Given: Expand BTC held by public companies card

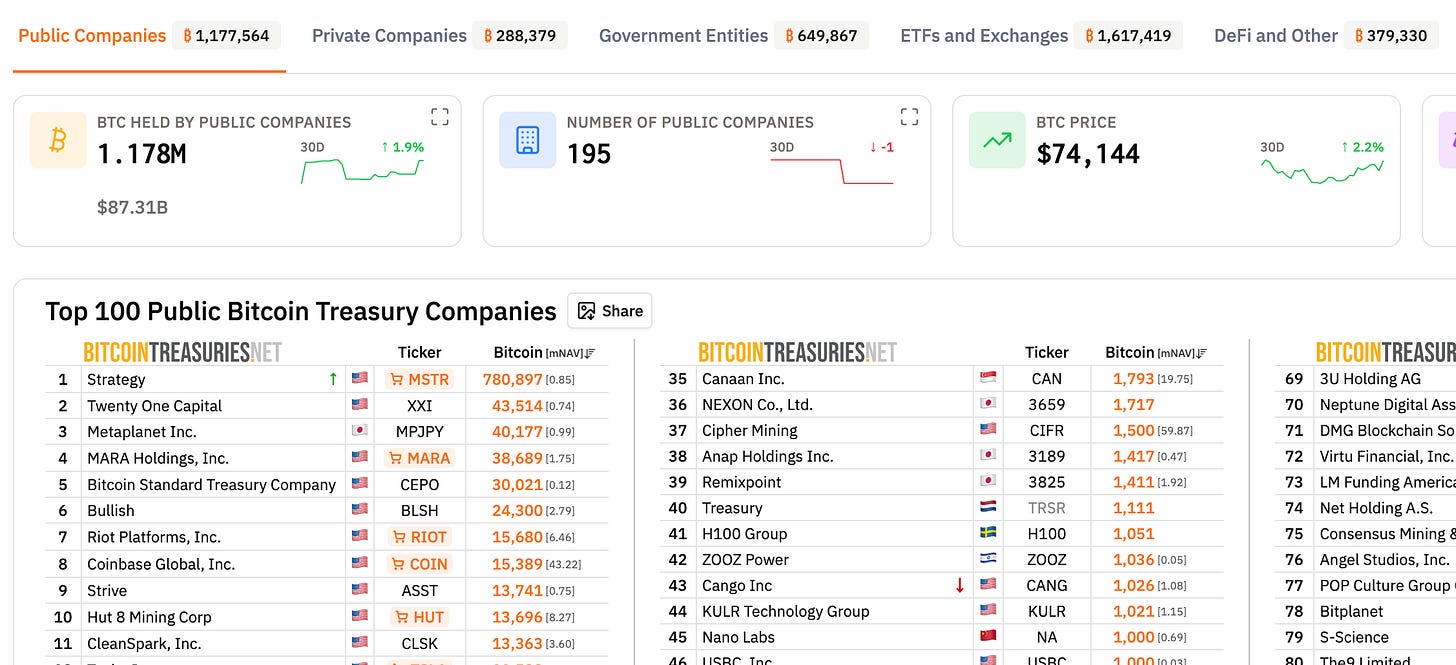Looking at the screenshot, I should pos(439,117).
